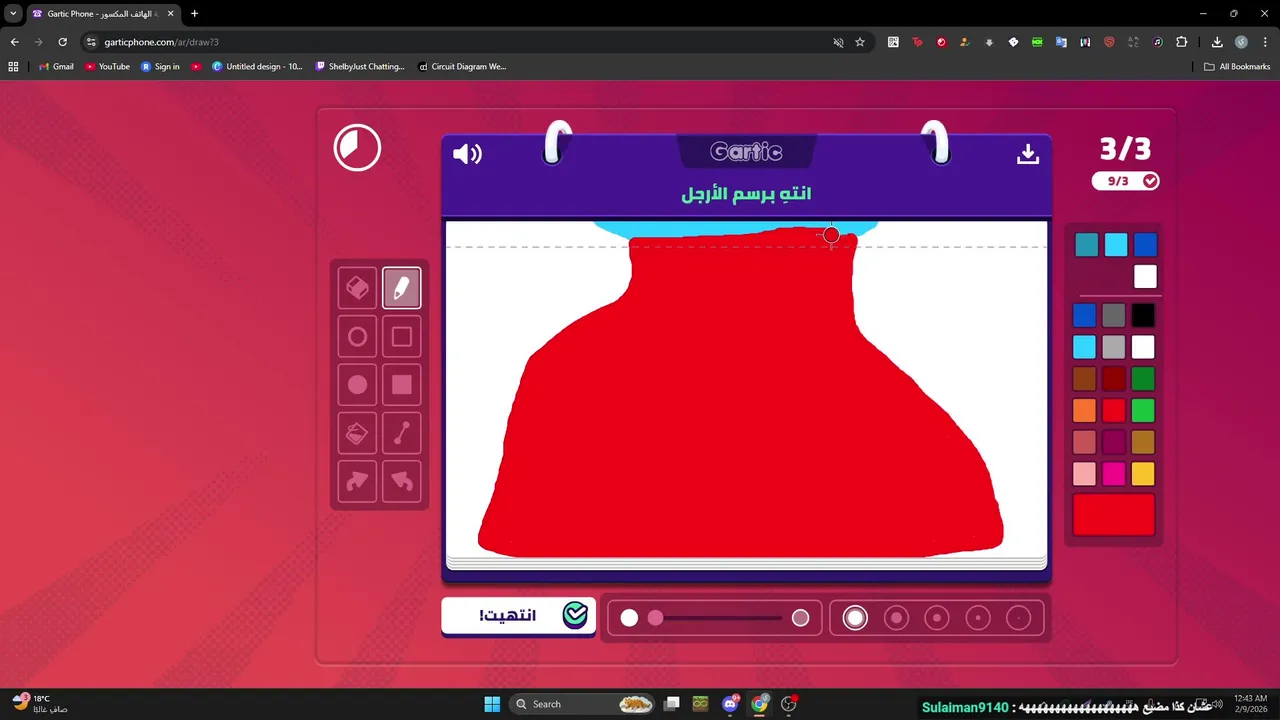Open the Chrome three-dot menu

click(1265, 42)
